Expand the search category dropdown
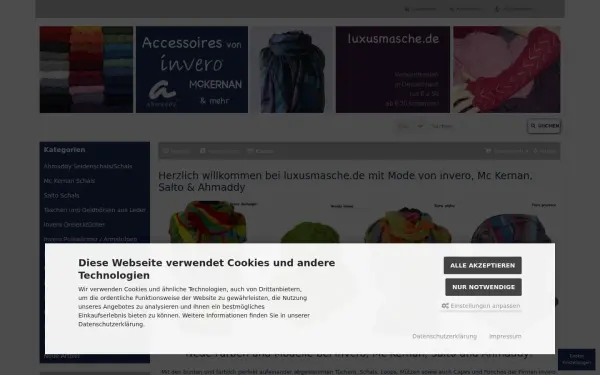 410,126
